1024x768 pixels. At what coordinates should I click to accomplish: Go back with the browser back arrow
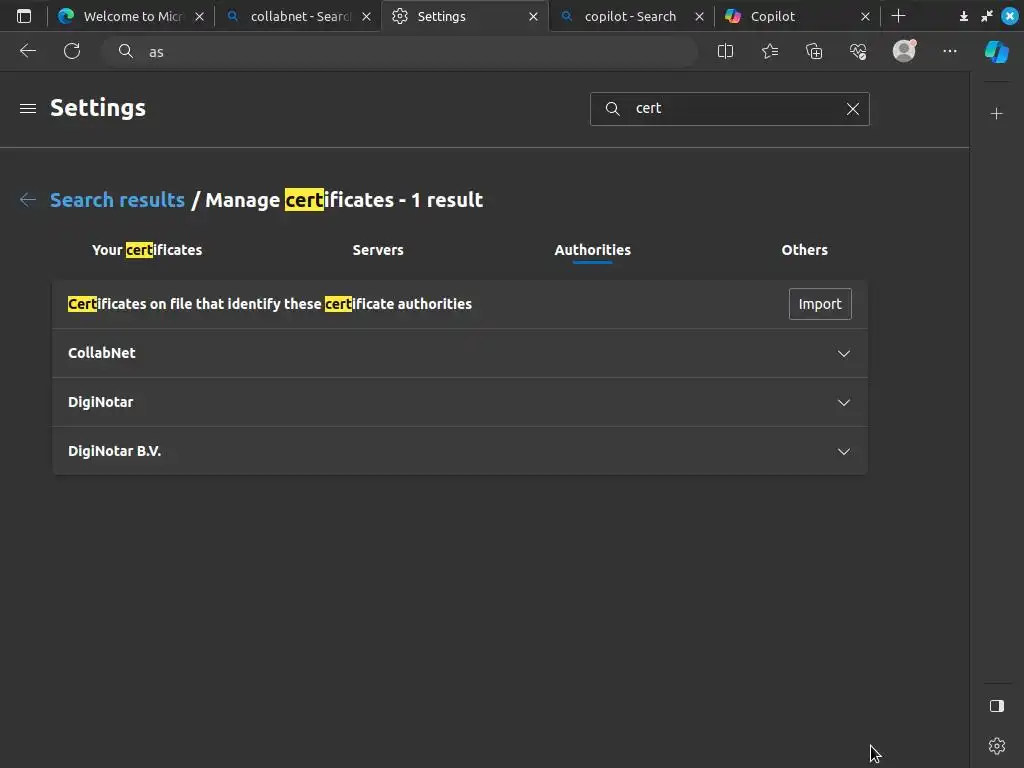27,51
